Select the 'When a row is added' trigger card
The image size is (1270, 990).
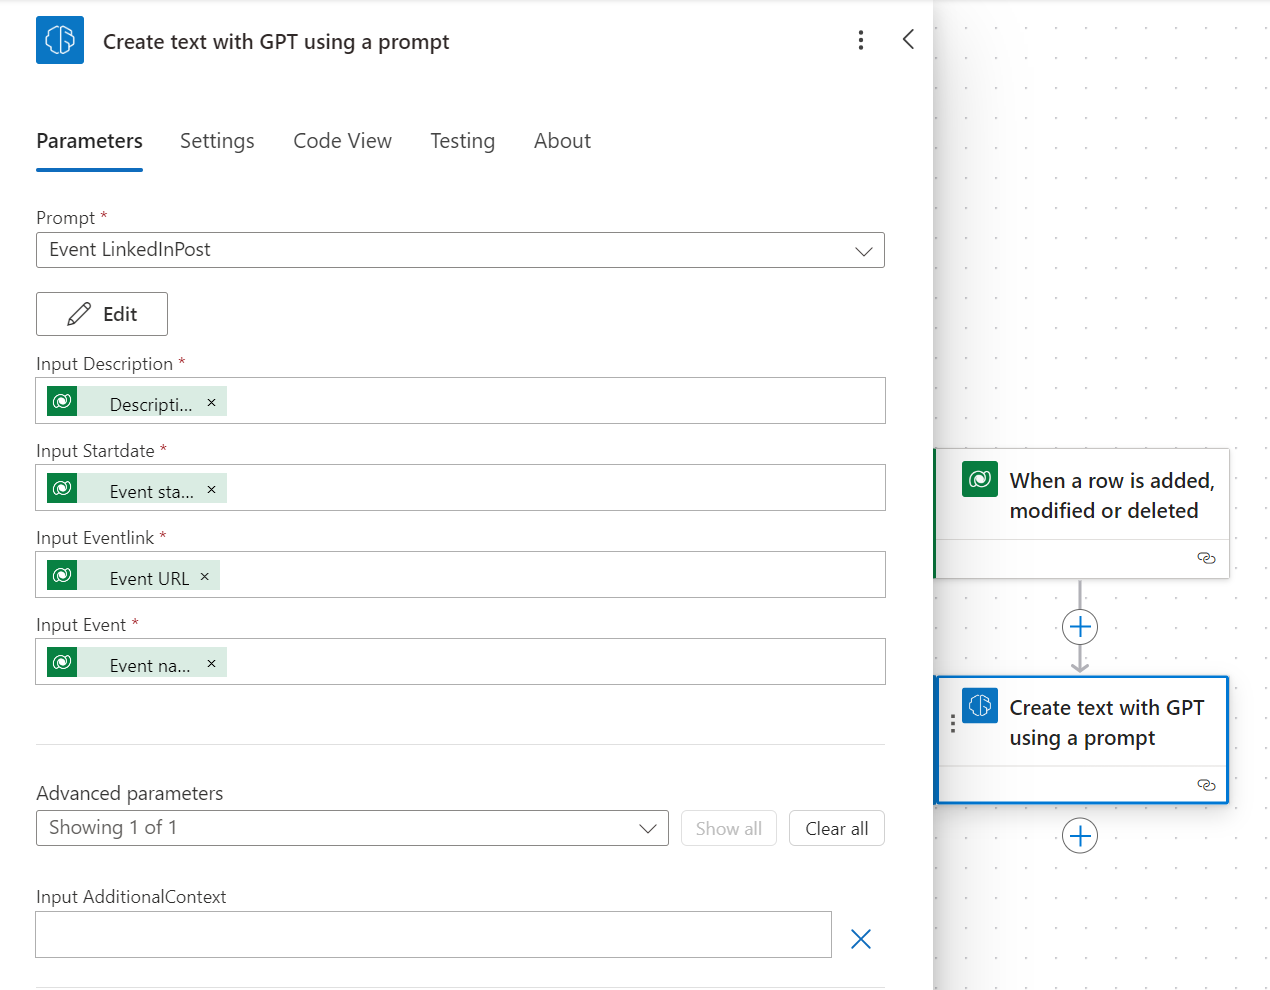pos(1110,495)
